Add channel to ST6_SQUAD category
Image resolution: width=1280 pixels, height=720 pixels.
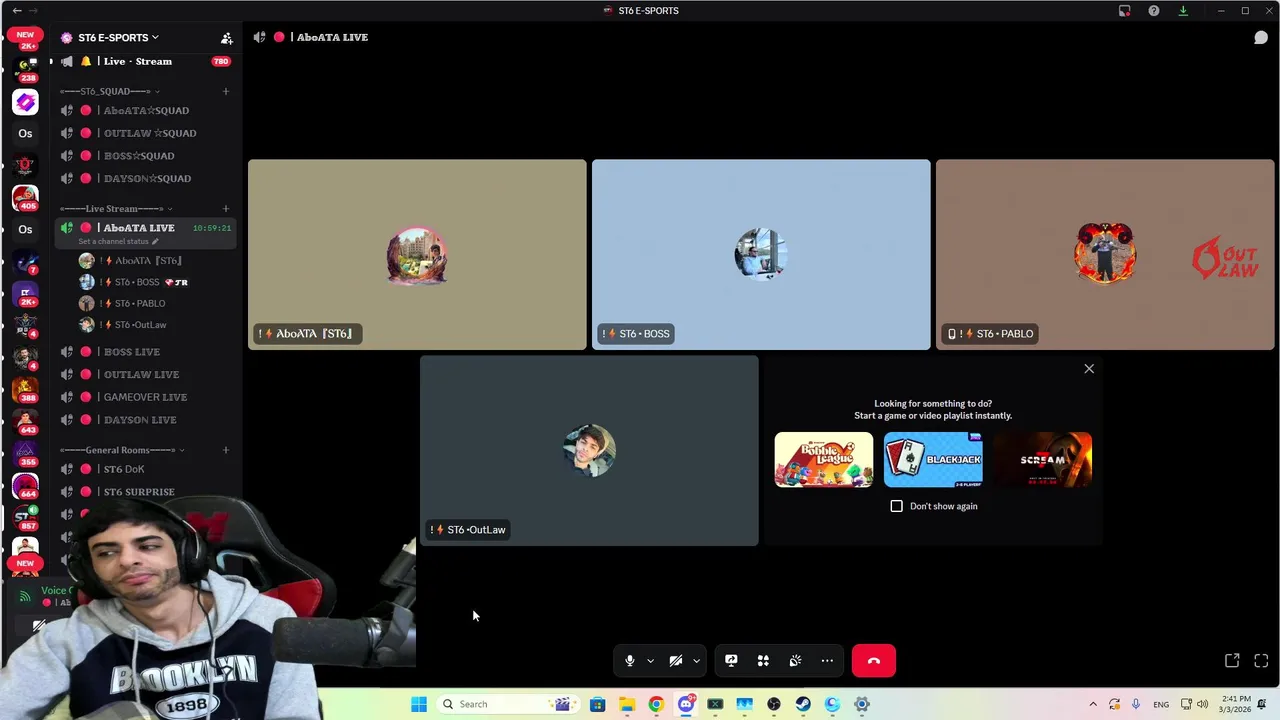coord(226,91)
